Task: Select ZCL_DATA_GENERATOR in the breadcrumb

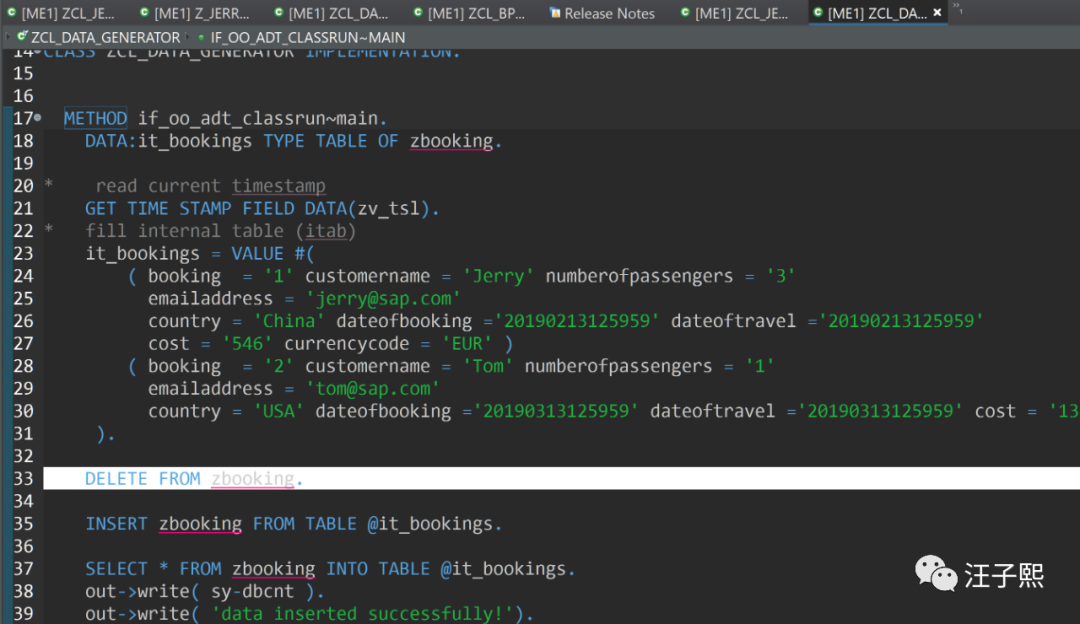Action: [105, 37]
